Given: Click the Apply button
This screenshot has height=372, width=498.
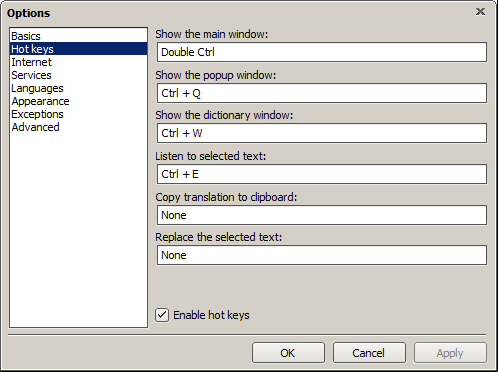Looking at the screenshot, I should click(x=450, y=353).
